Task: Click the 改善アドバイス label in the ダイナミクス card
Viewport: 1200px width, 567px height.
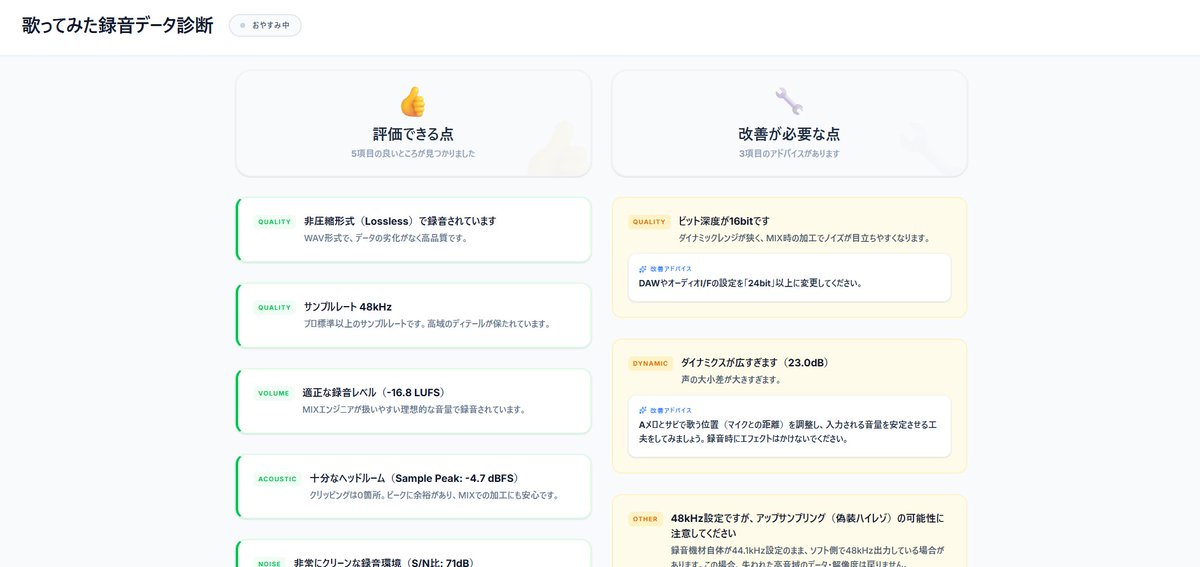Action: (670, 410)
